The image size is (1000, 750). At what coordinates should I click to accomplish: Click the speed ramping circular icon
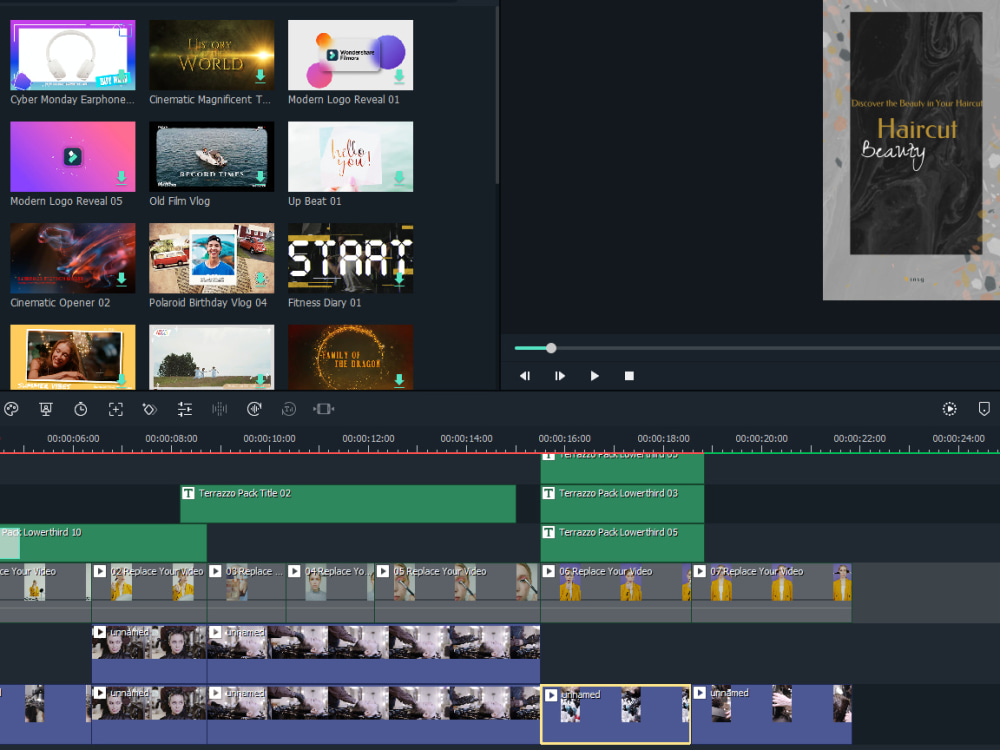(289, 409)
